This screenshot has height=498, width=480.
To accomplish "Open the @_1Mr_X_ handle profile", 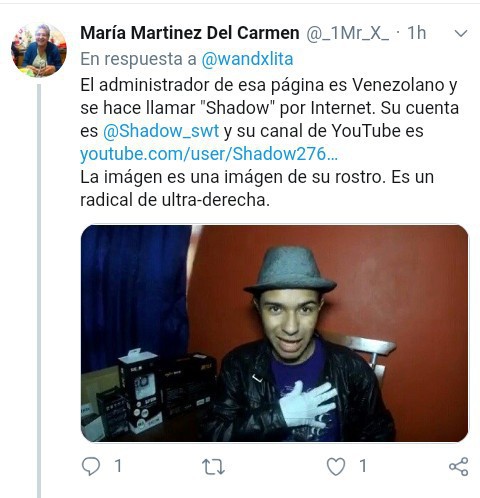I will coord(347,33).
